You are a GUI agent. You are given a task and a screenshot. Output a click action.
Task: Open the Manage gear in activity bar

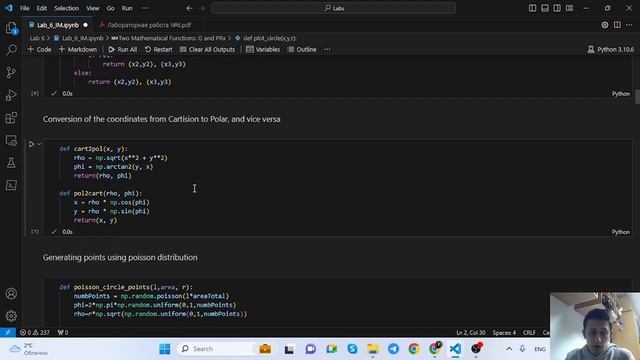tap(11, 316)
